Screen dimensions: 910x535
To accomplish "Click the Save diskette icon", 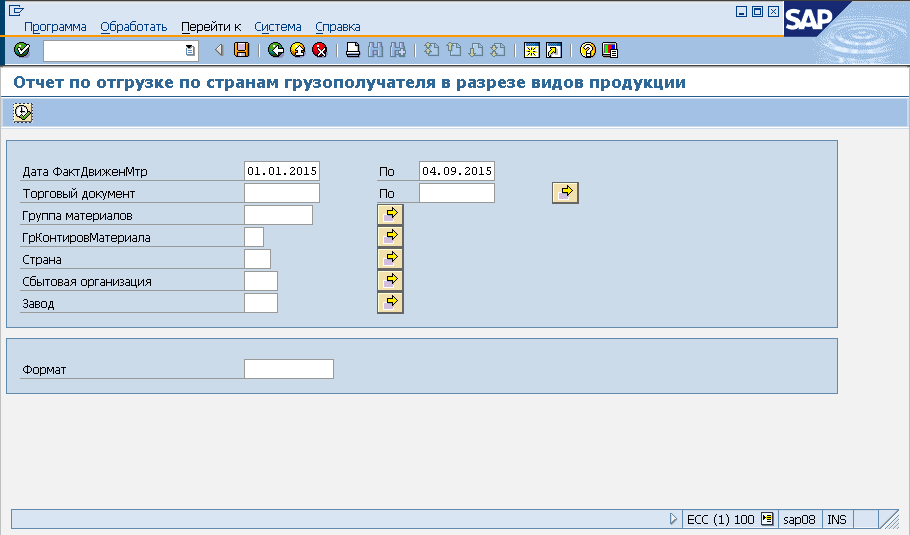I will pos(241,50).
